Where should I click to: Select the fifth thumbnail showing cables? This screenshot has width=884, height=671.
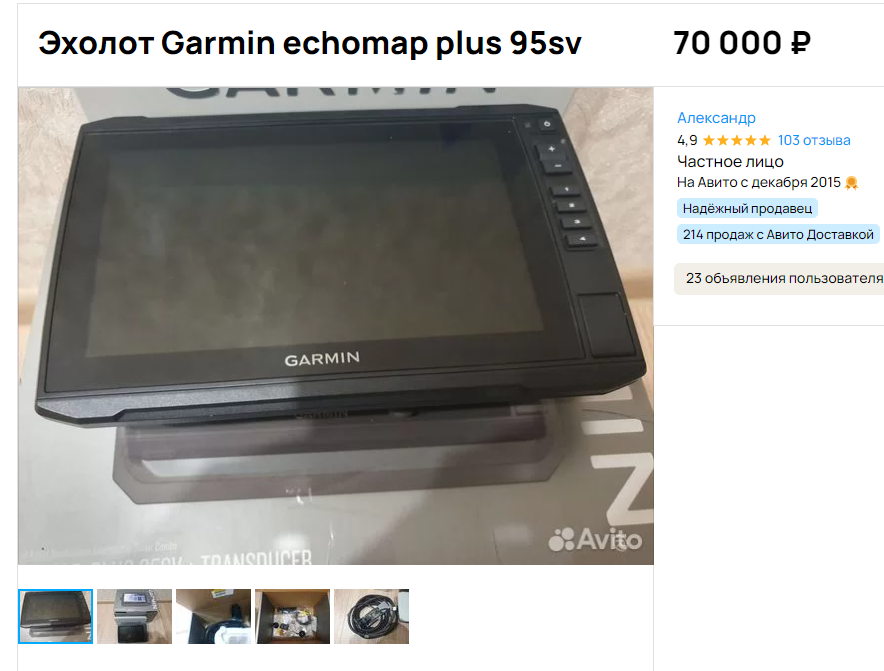(x=372, y=616)
